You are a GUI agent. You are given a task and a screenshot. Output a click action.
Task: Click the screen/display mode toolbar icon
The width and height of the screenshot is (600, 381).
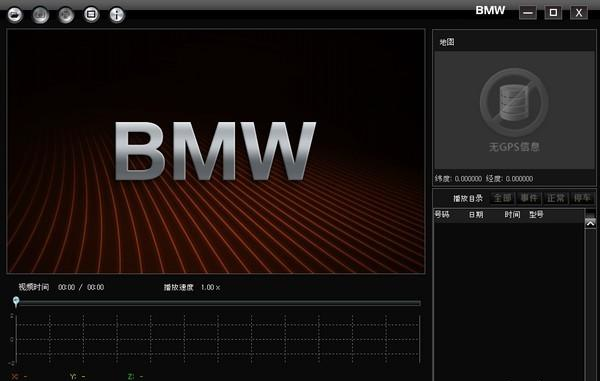[91, 15]
